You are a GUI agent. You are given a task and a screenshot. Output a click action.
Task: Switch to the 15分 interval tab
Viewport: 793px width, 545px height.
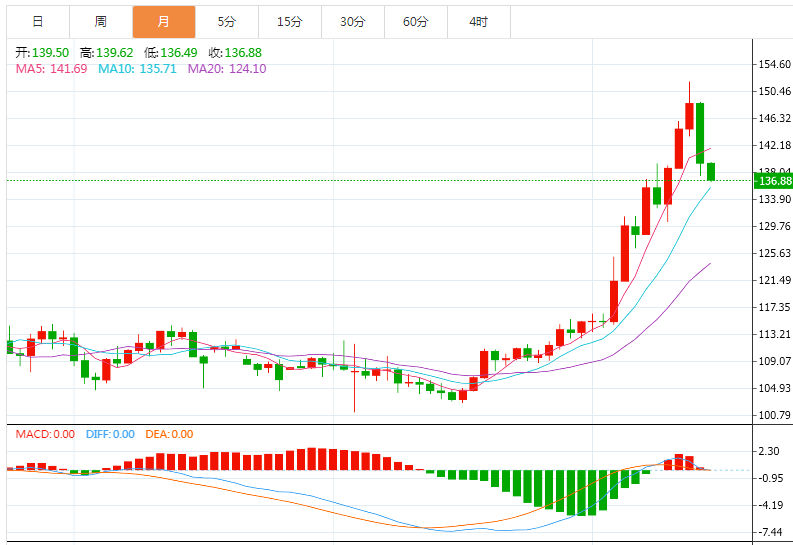[289, 21]
